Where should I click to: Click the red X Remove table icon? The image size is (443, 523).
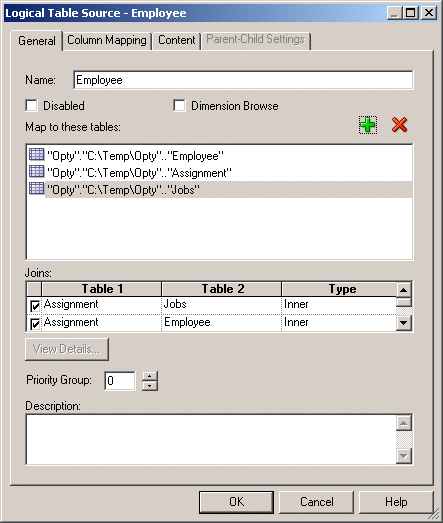399,125
